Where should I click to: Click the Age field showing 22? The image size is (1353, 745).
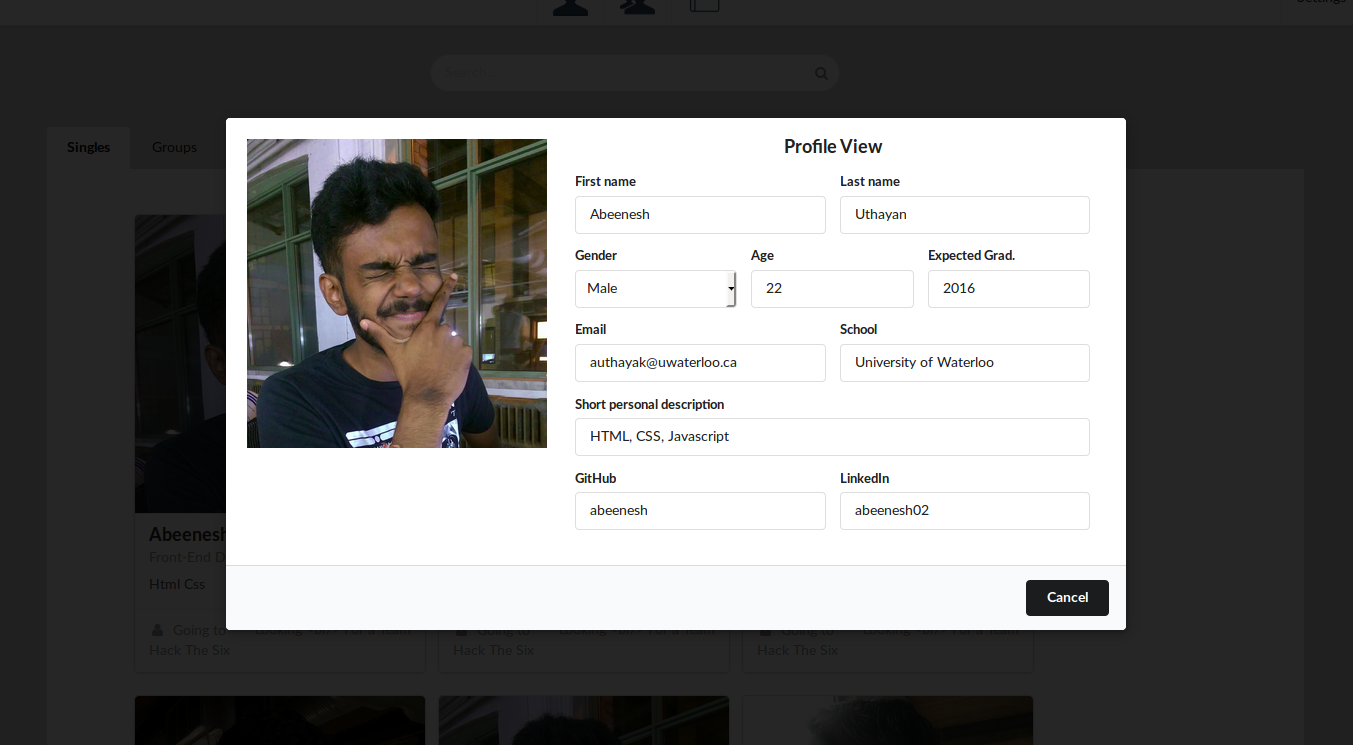point(832,288)
